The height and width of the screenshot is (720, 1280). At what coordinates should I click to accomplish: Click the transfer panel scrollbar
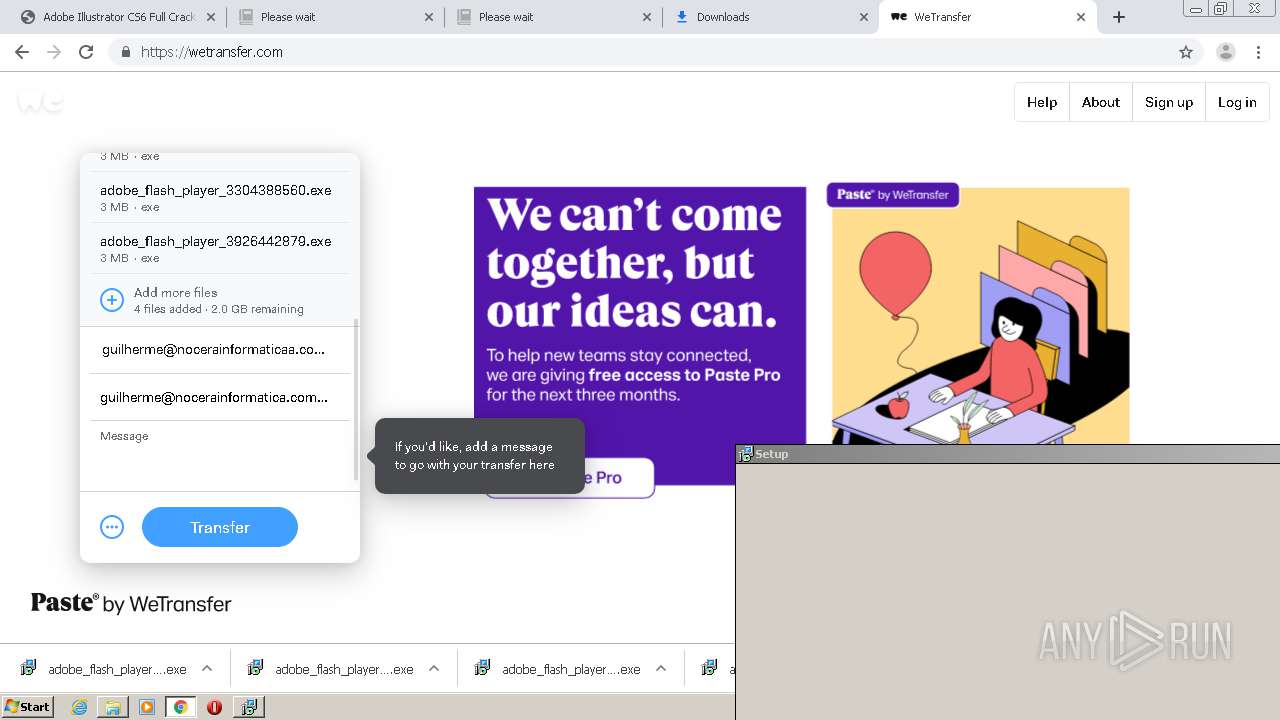pyautogui.click(x=356, y=400)
